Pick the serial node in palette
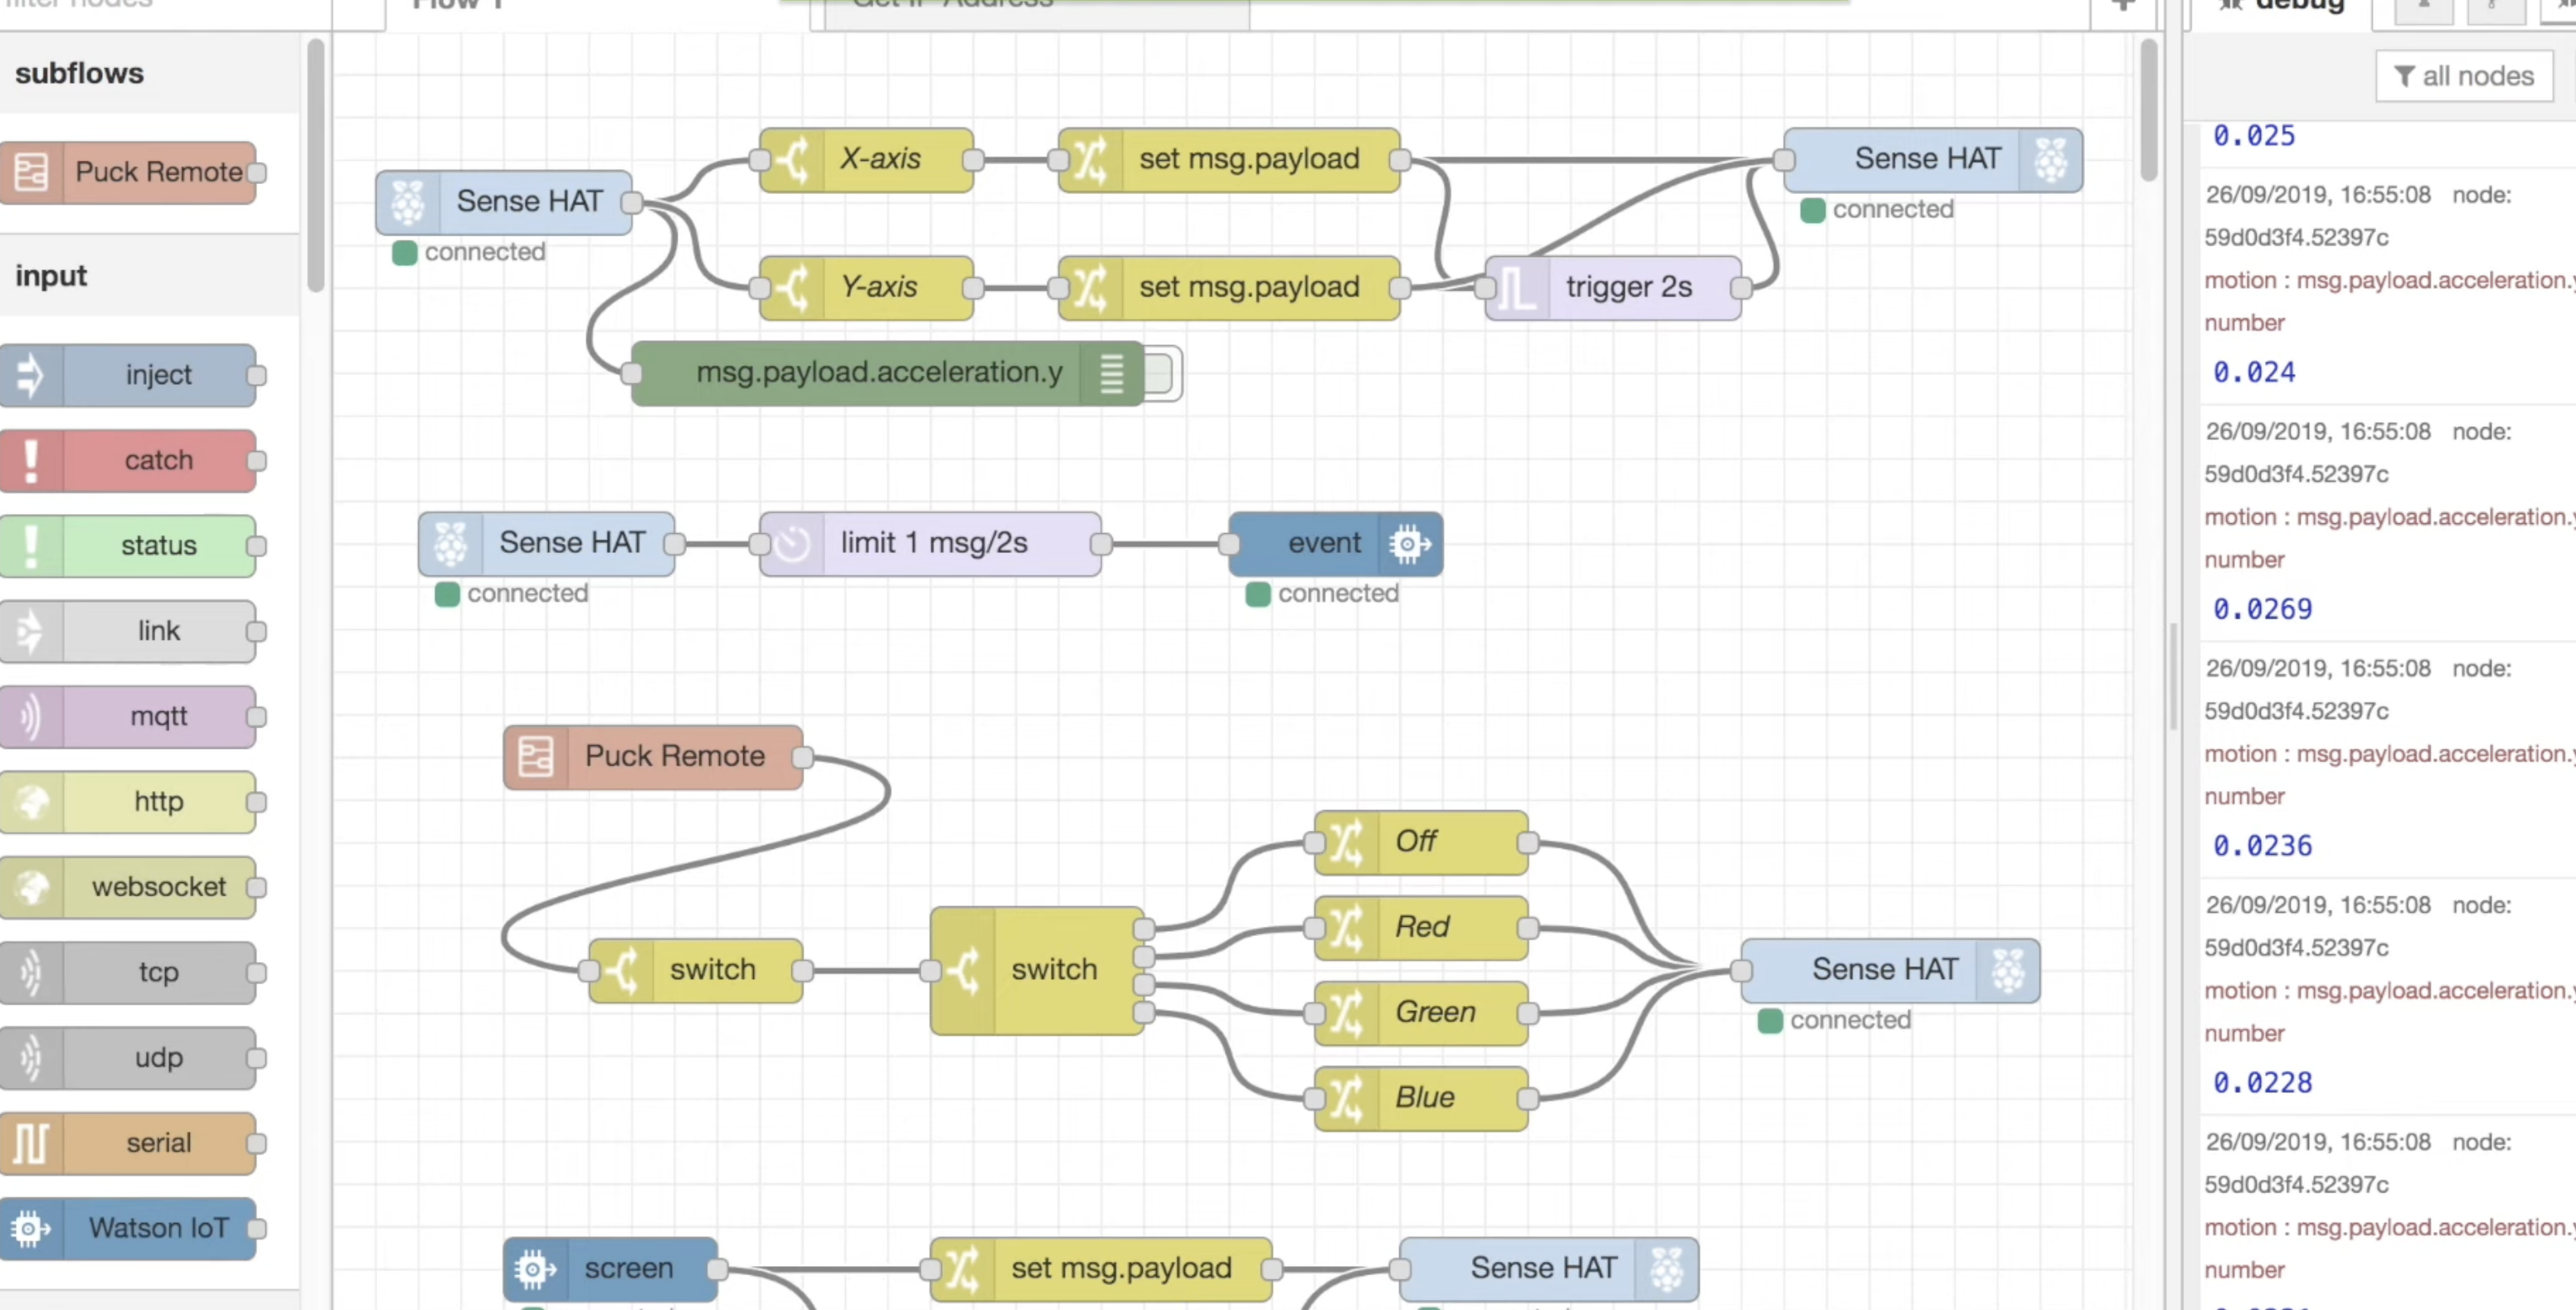The width and height of the screenshot is (2576, 1310). pos(128,1143)
